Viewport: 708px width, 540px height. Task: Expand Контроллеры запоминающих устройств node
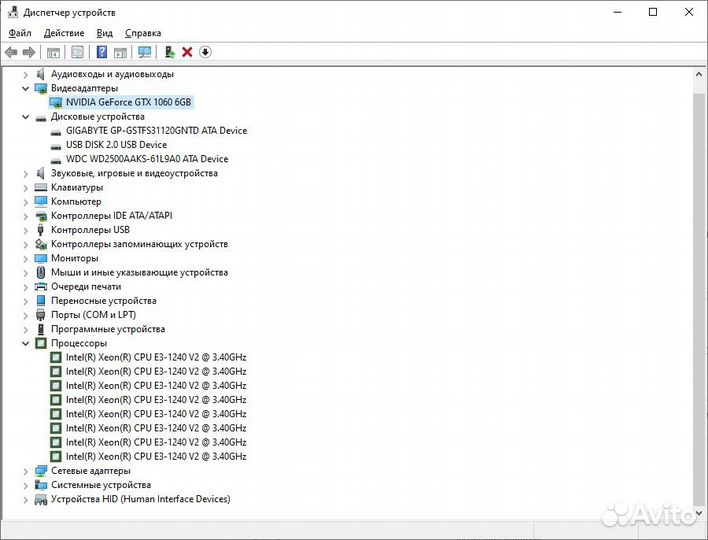(x=26, y=244)
